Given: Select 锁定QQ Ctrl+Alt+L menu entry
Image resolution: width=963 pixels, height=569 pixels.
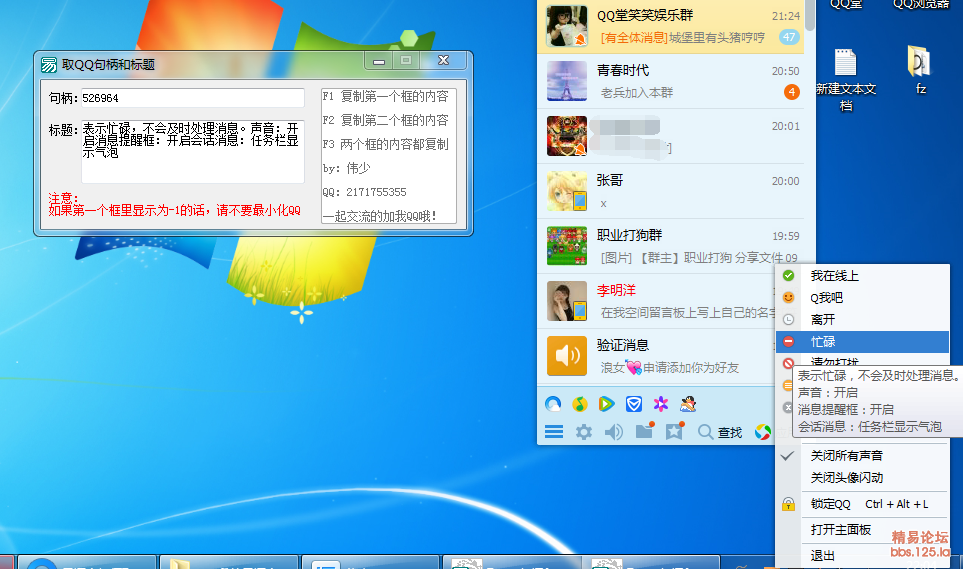Looking at the screenshot, I should click(862, 504).
